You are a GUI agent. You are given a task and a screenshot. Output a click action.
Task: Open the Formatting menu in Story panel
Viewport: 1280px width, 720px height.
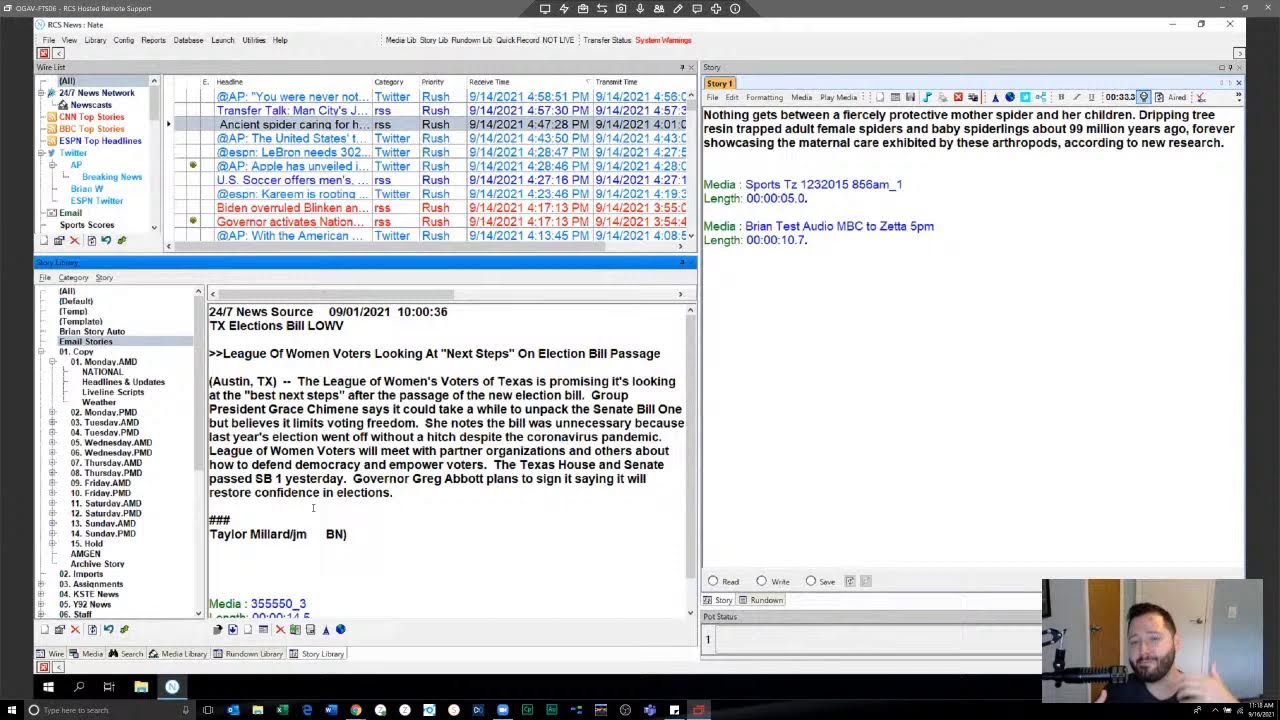pyautogui.click(x=764, y=97)
